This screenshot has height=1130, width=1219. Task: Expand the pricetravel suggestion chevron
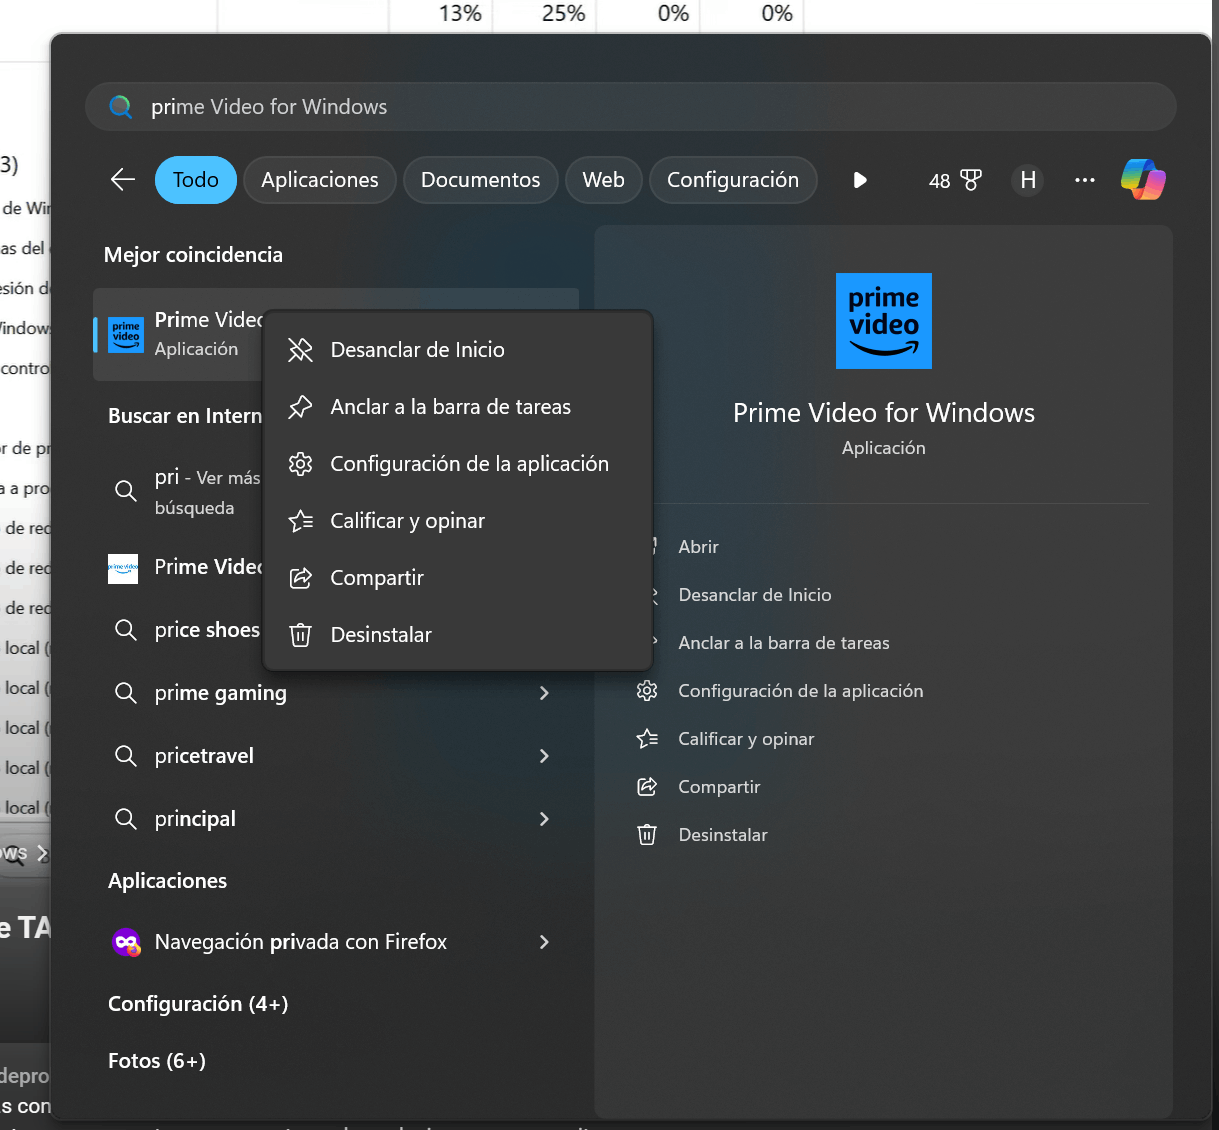[x=544, y=756]
